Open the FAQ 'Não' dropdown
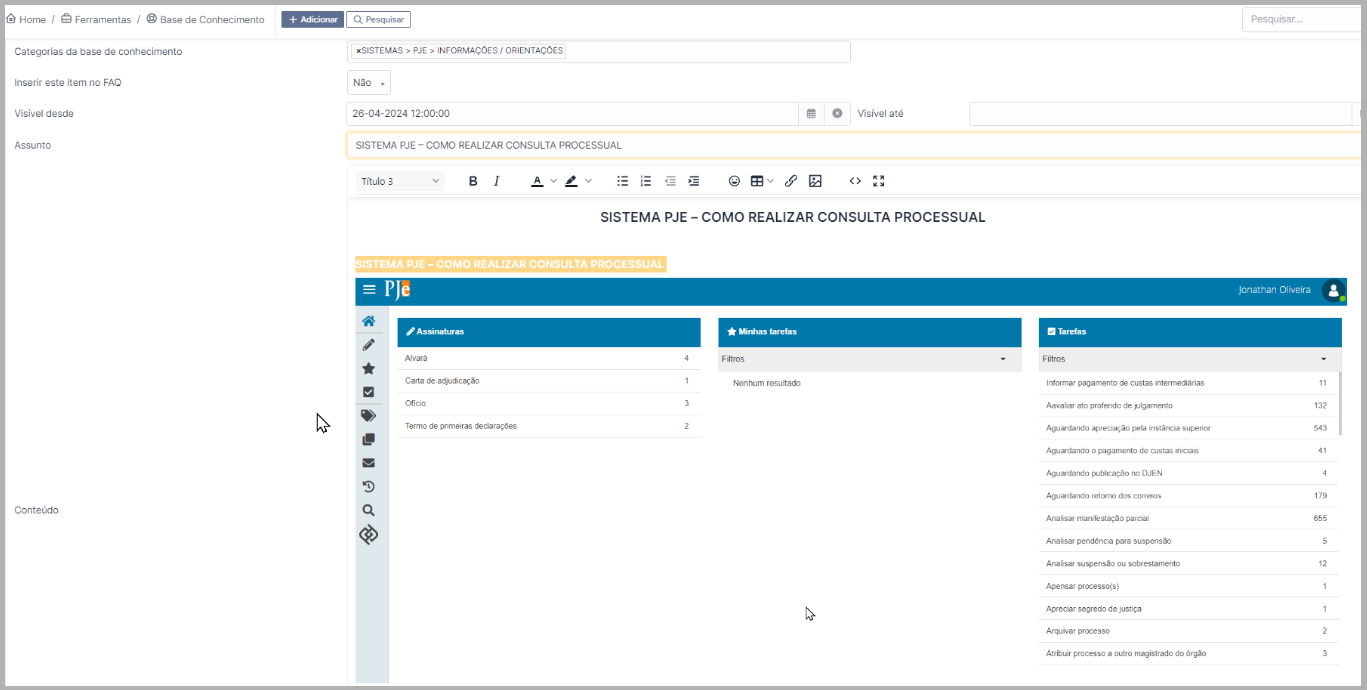 click(x=369, y=83)
